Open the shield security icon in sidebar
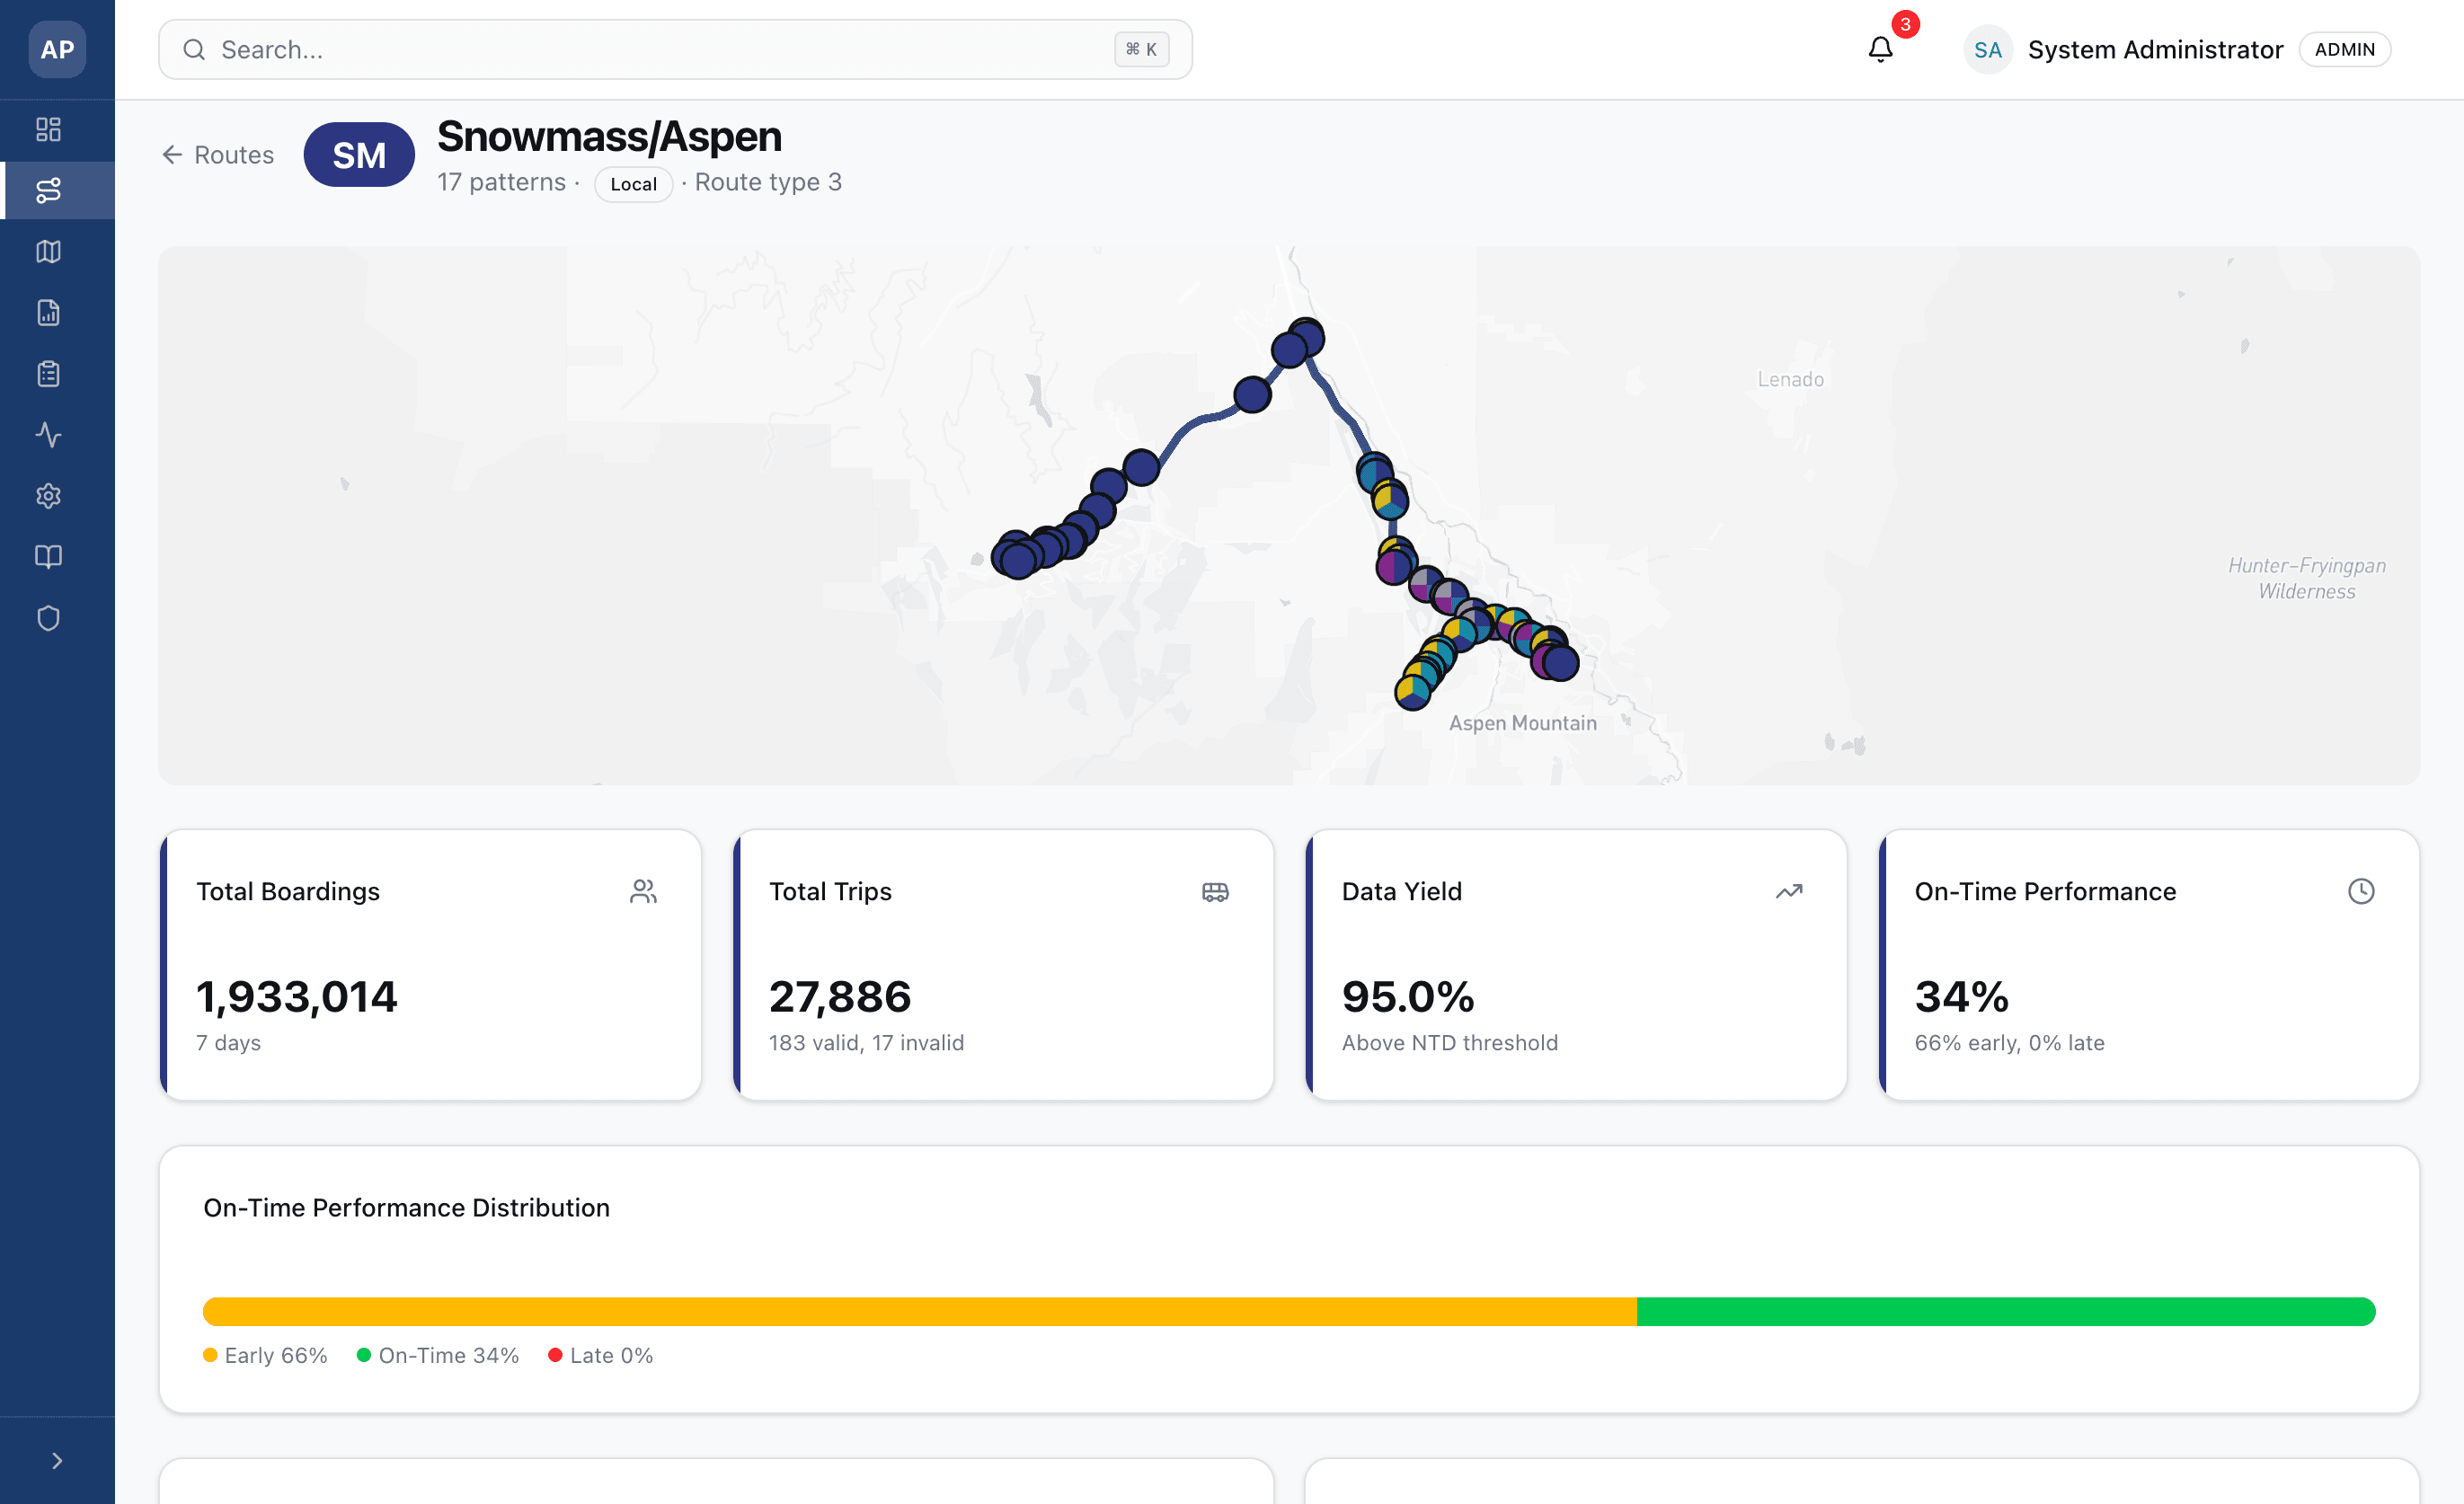 tap(48, 618)
